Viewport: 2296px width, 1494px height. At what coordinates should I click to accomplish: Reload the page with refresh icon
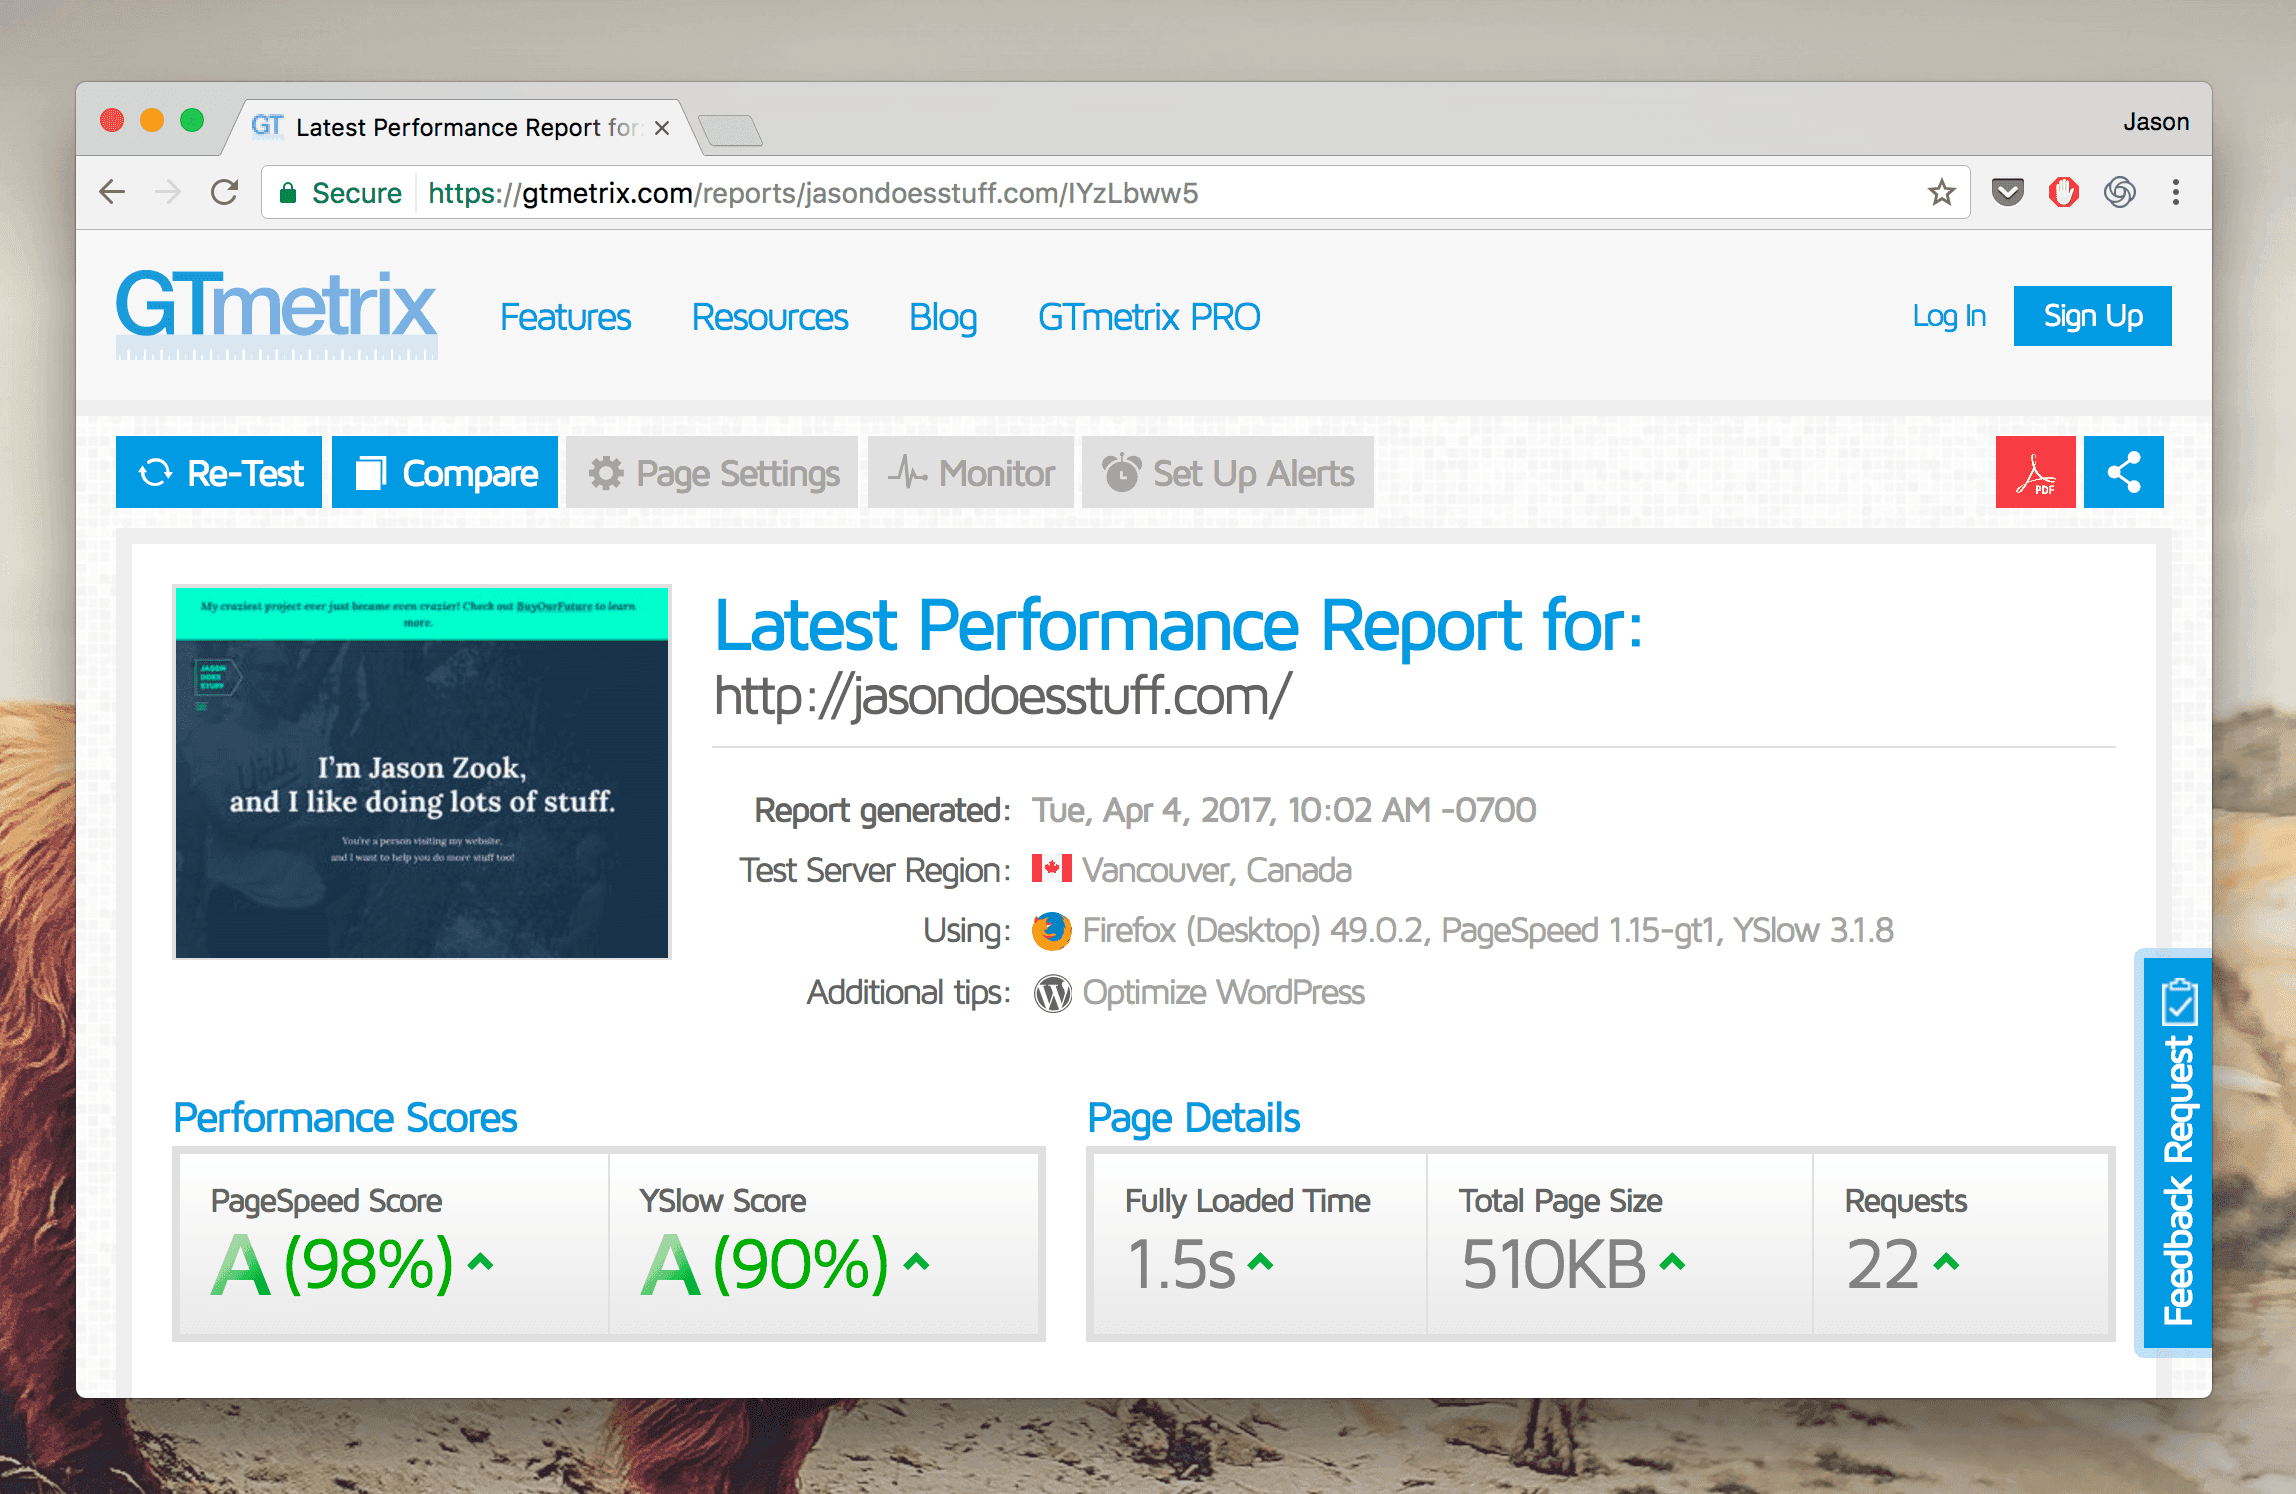(x=224, y=192)
